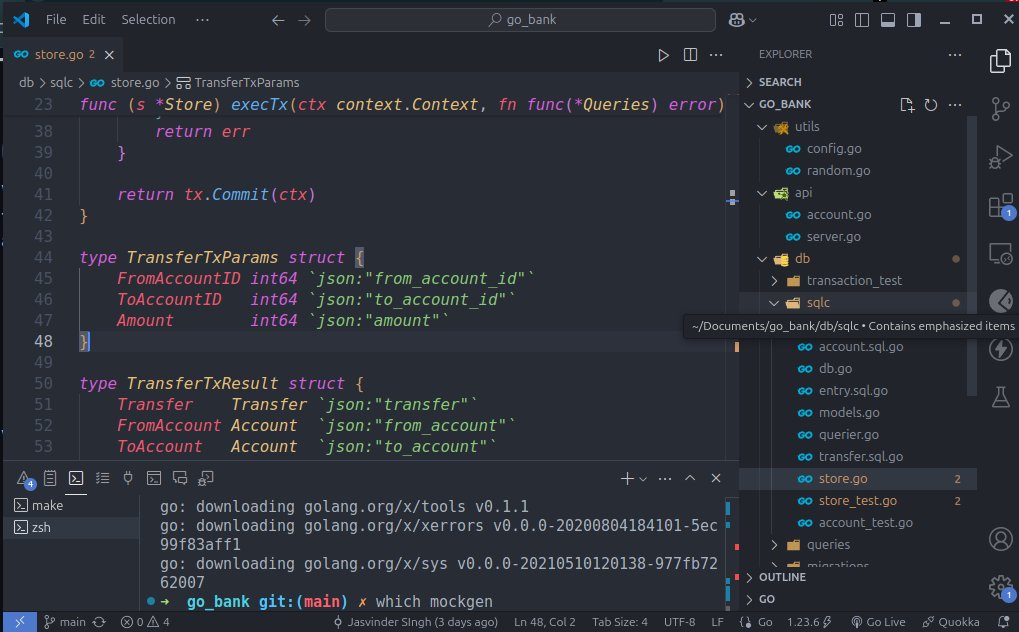Viewport: 1019px width, 632px height.
Task: Toggle the bottom panel layout button
Action: [888, 20]
